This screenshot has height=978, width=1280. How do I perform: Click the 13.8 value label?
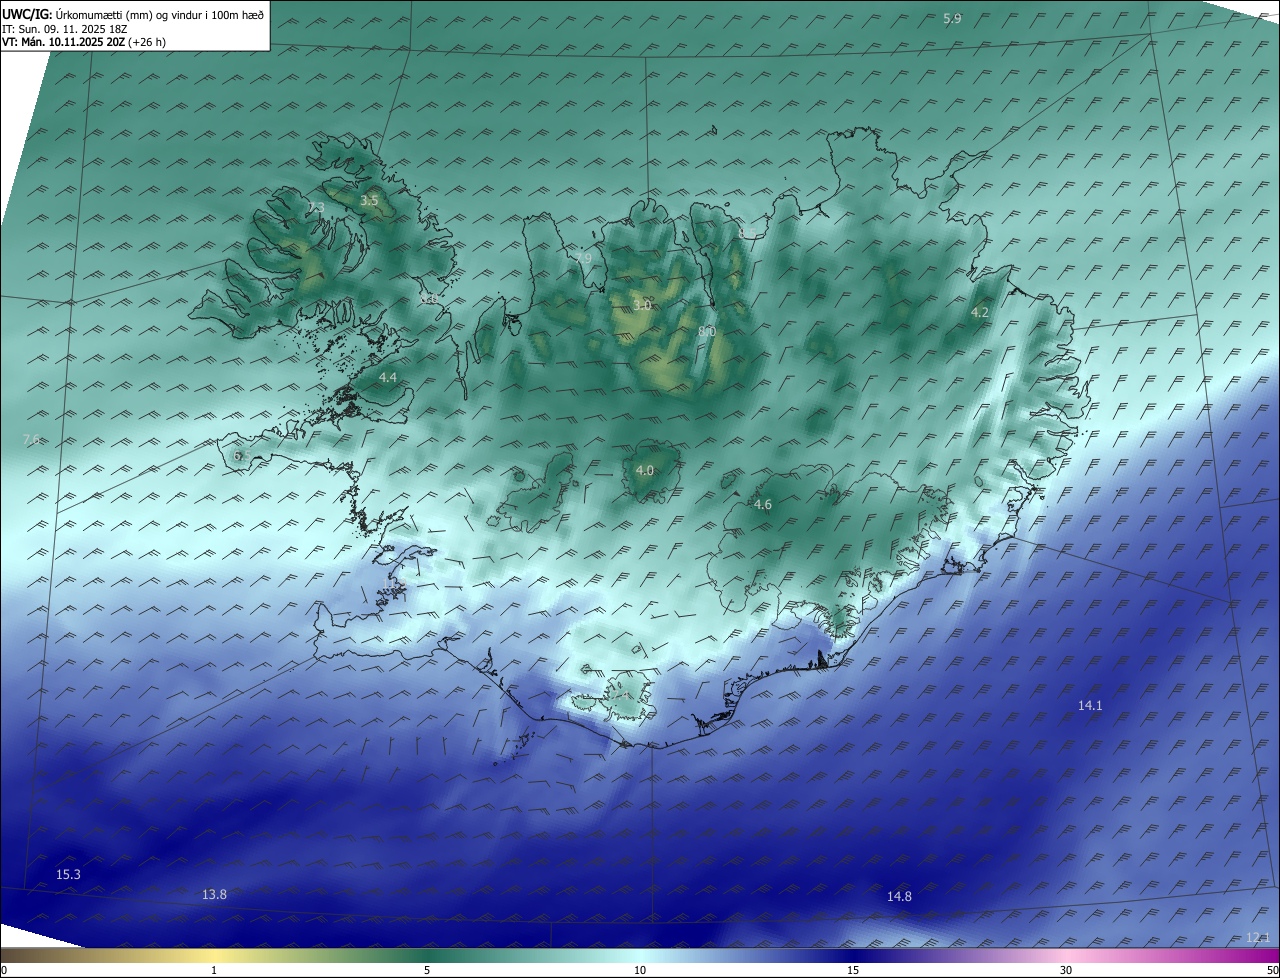tap(214, 894)
